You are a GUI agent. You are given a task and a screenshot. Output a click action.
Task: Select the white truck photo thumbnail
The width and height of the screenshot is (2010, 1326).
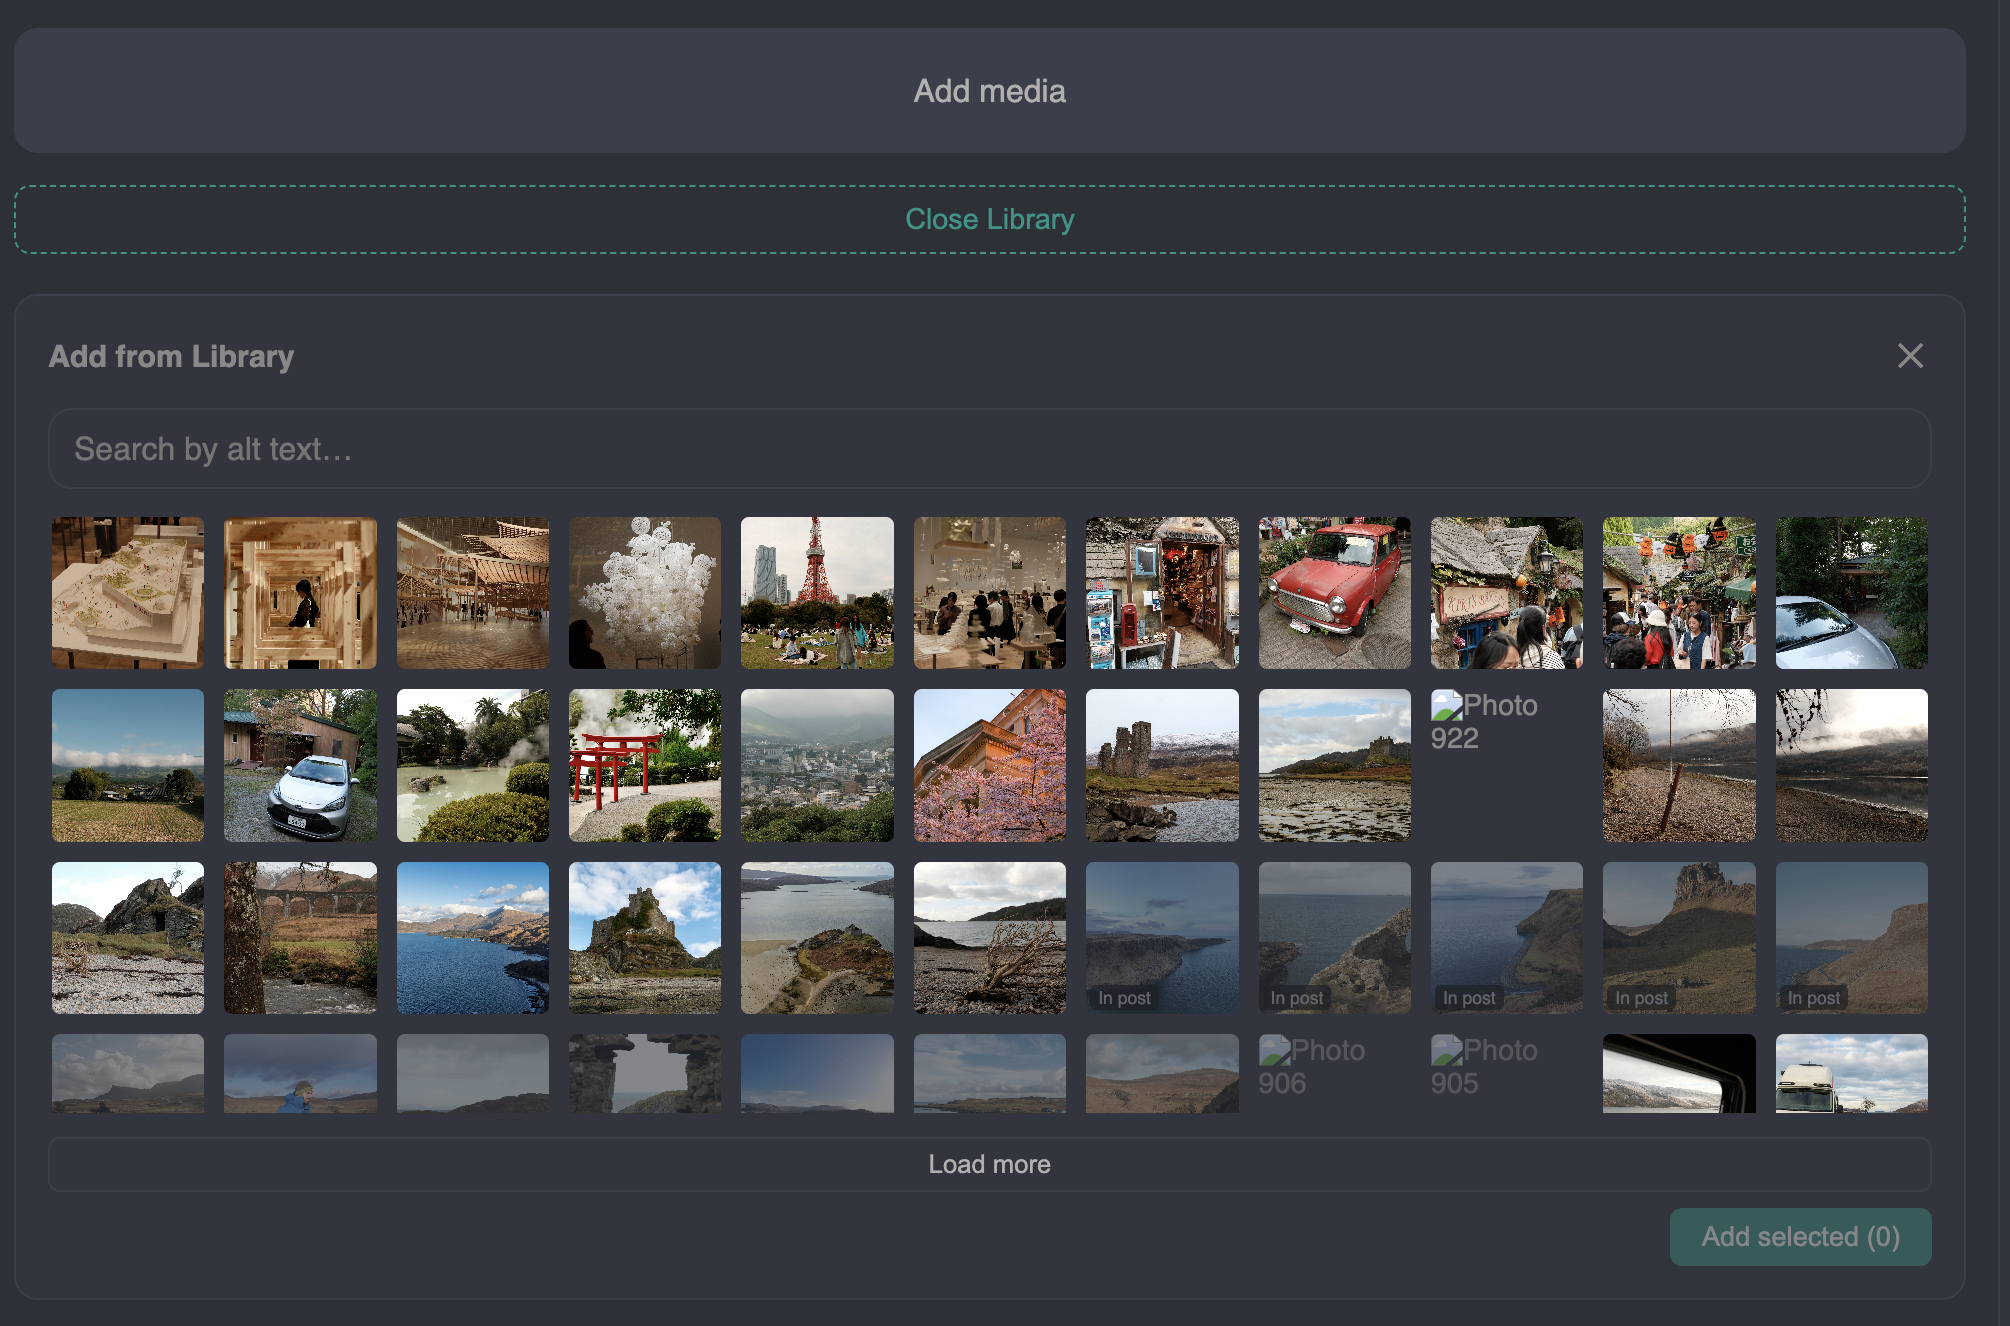pos(1850,1073)
